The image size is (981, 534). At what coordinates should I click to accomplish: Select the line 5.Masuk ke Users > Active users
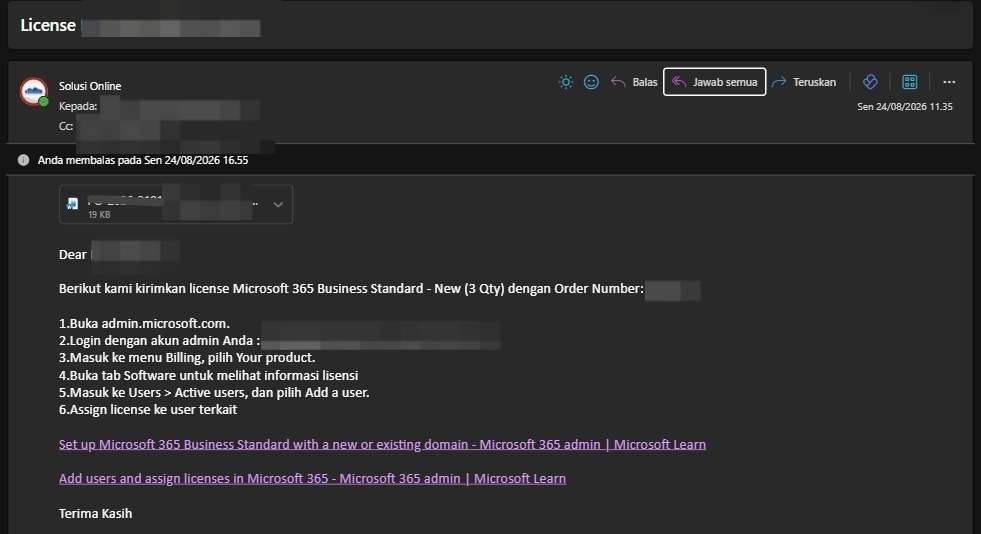coord(214,393)
